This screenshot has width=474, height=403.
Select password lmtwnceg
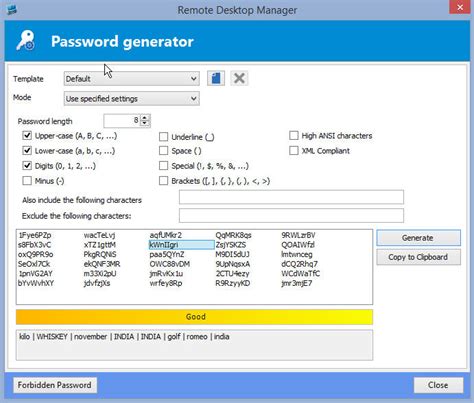pos(297,255)
